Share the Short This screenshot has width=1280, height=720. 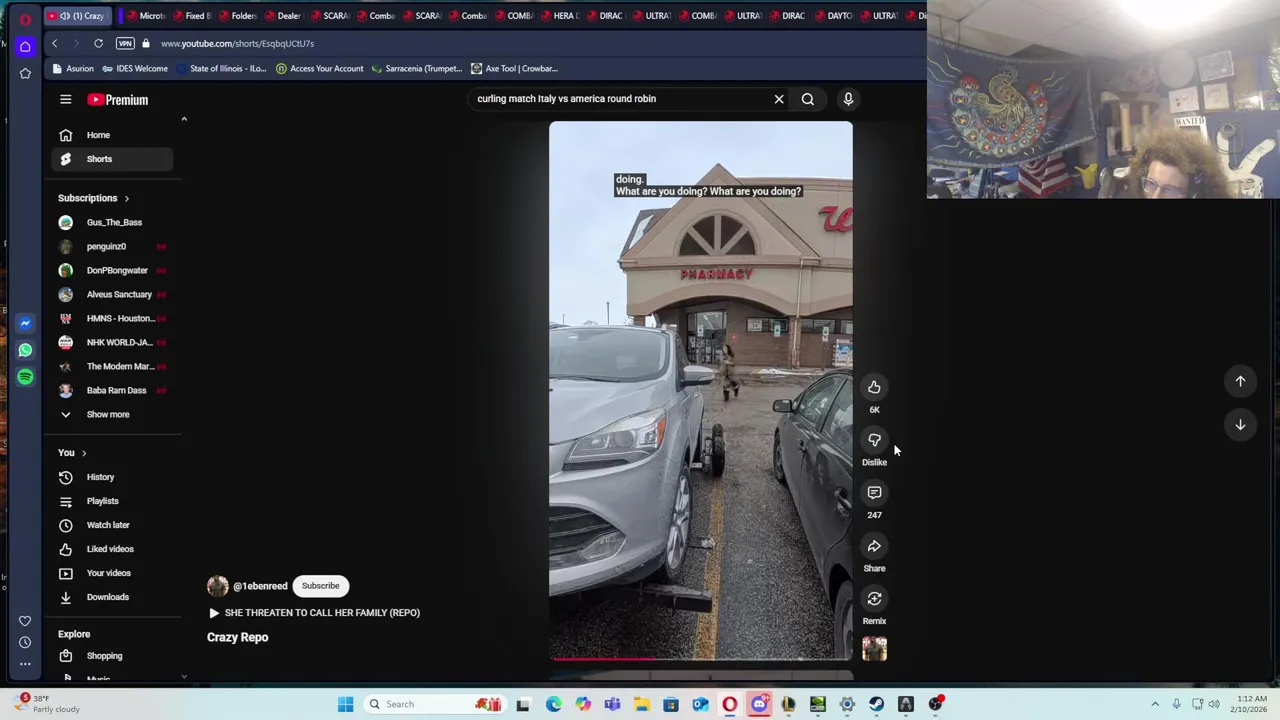[874, 546]
